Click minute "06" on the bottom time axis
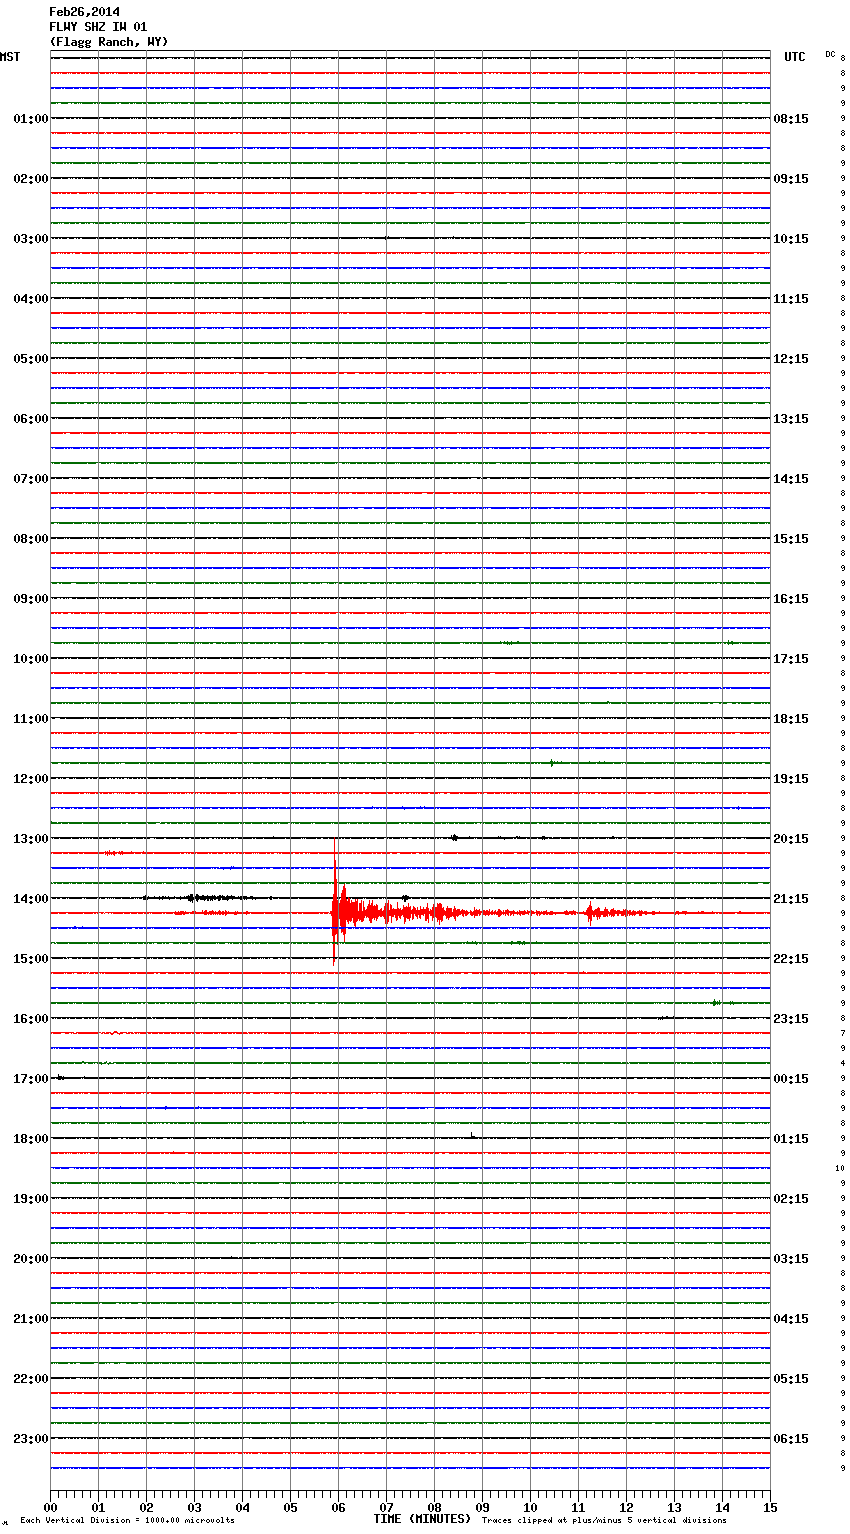The image size is (850, 1534). [x=338, y=1507]
